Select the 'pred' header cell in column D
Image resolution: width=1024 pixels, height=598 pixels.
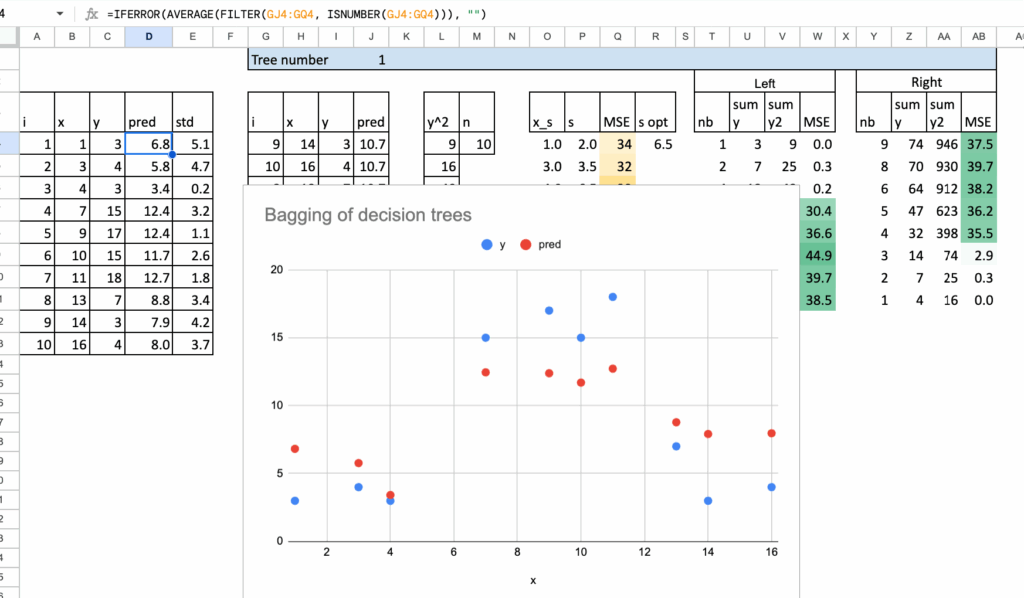(149, 122)
